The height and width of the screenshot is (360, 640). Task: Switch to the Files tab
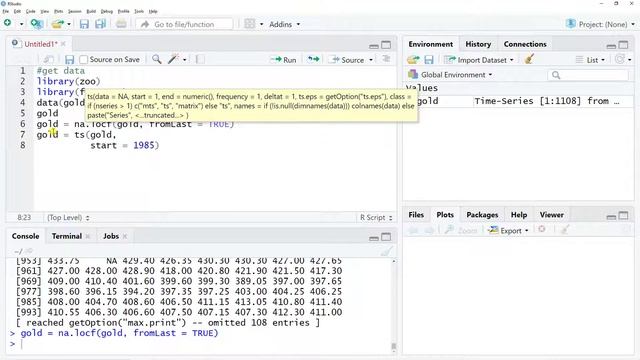tap(416, 215)
